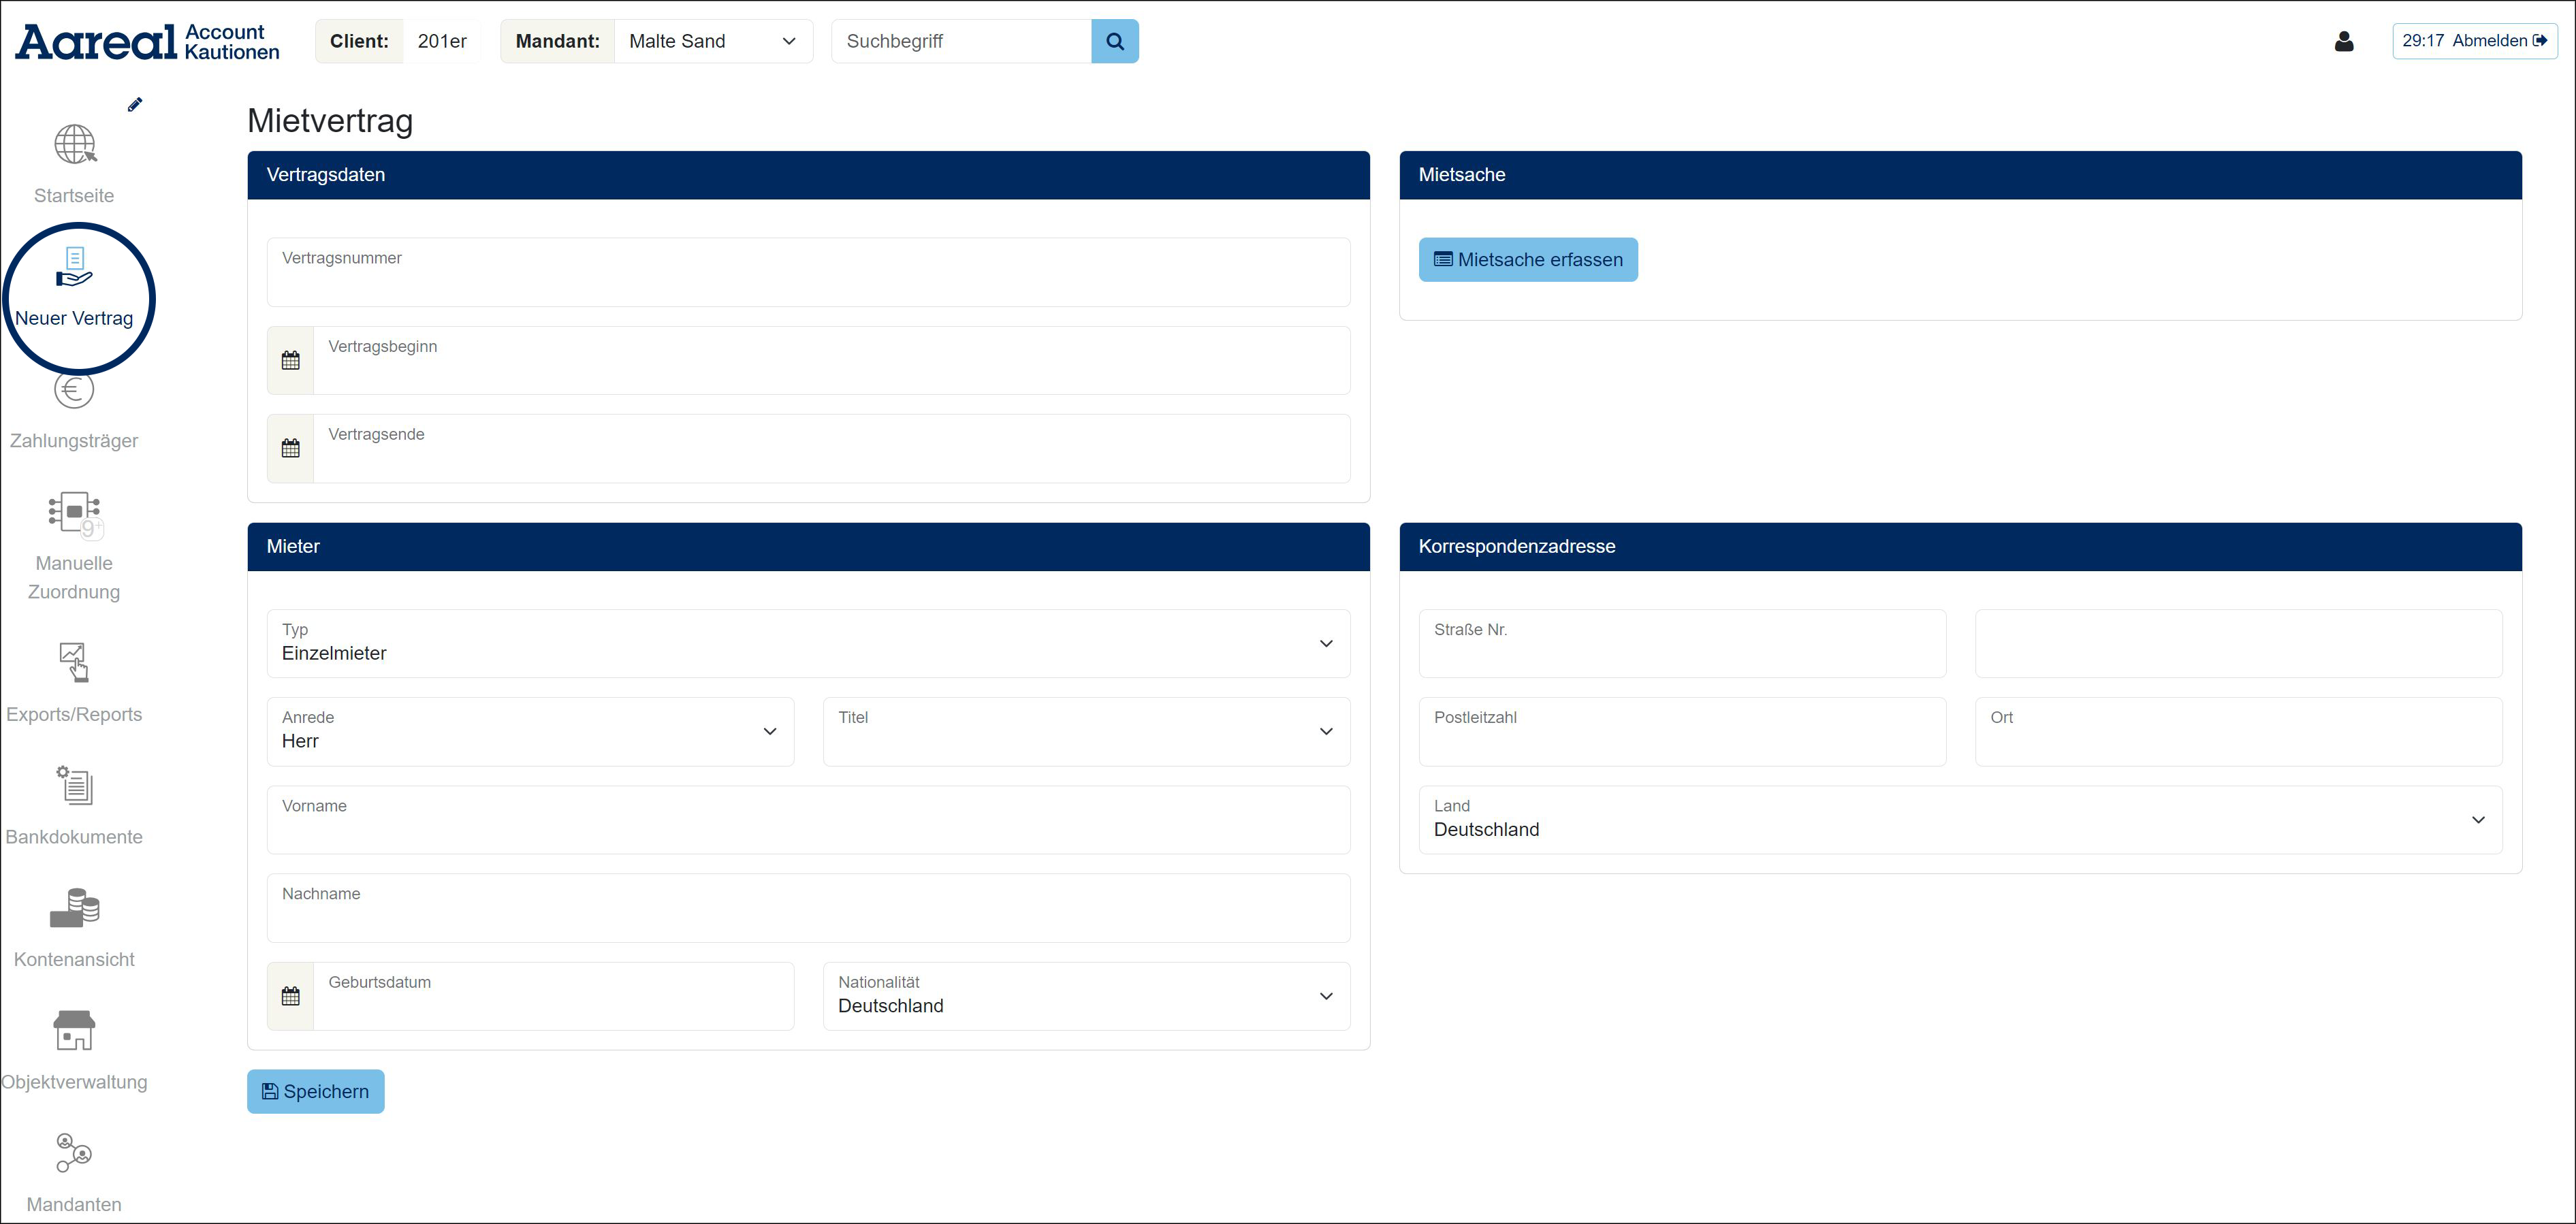Image resolution: width=2576 pixels, height=1224 pixels.
Task: Click the magnifier search button
Action: [x=1114, y=41]
